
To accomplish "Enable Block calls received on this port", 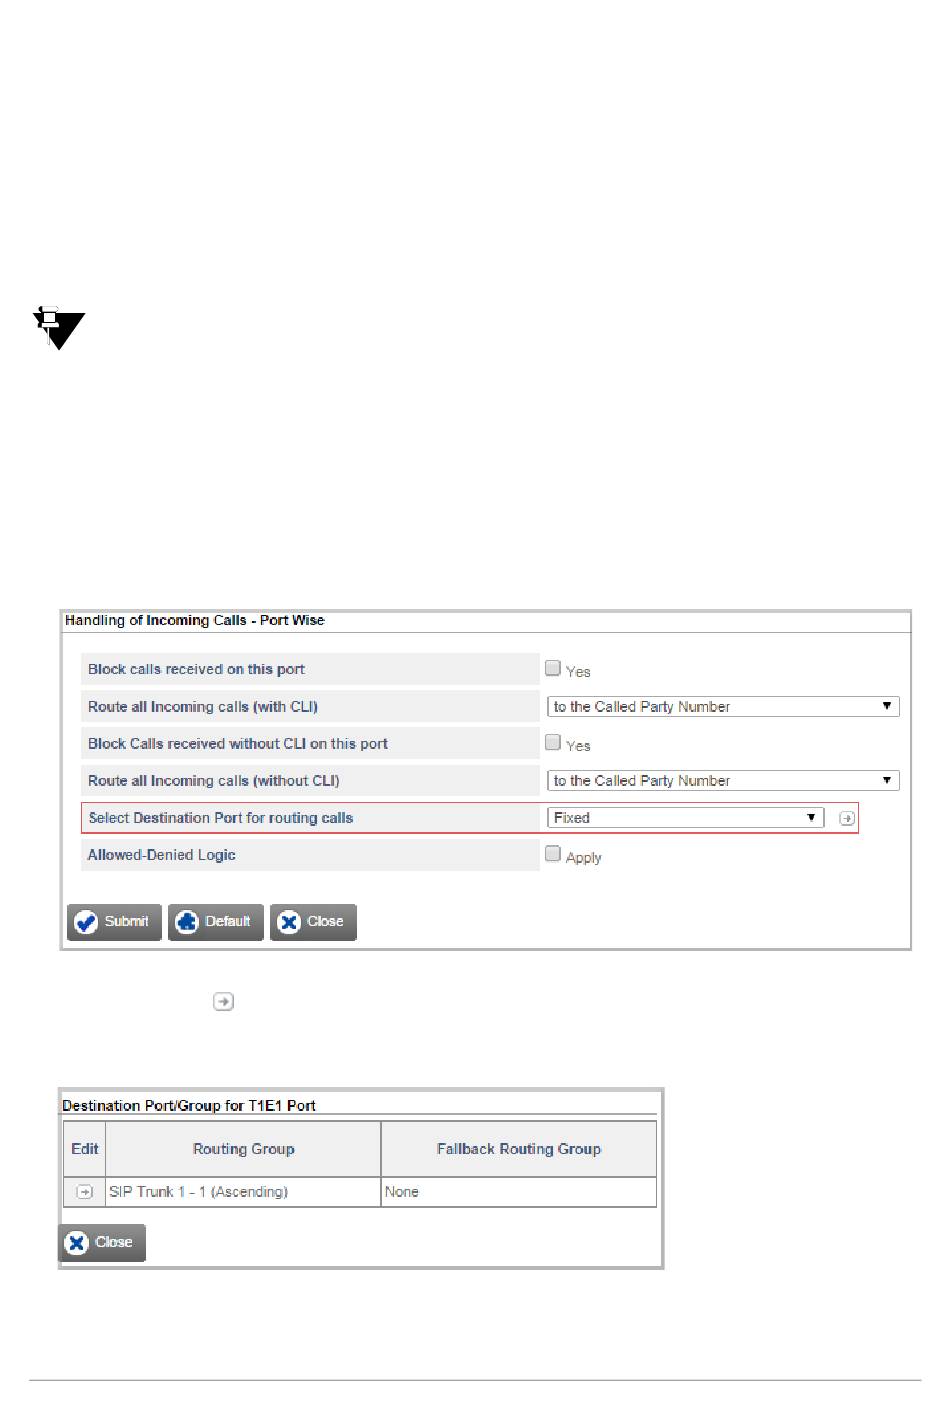I will 553,668.
